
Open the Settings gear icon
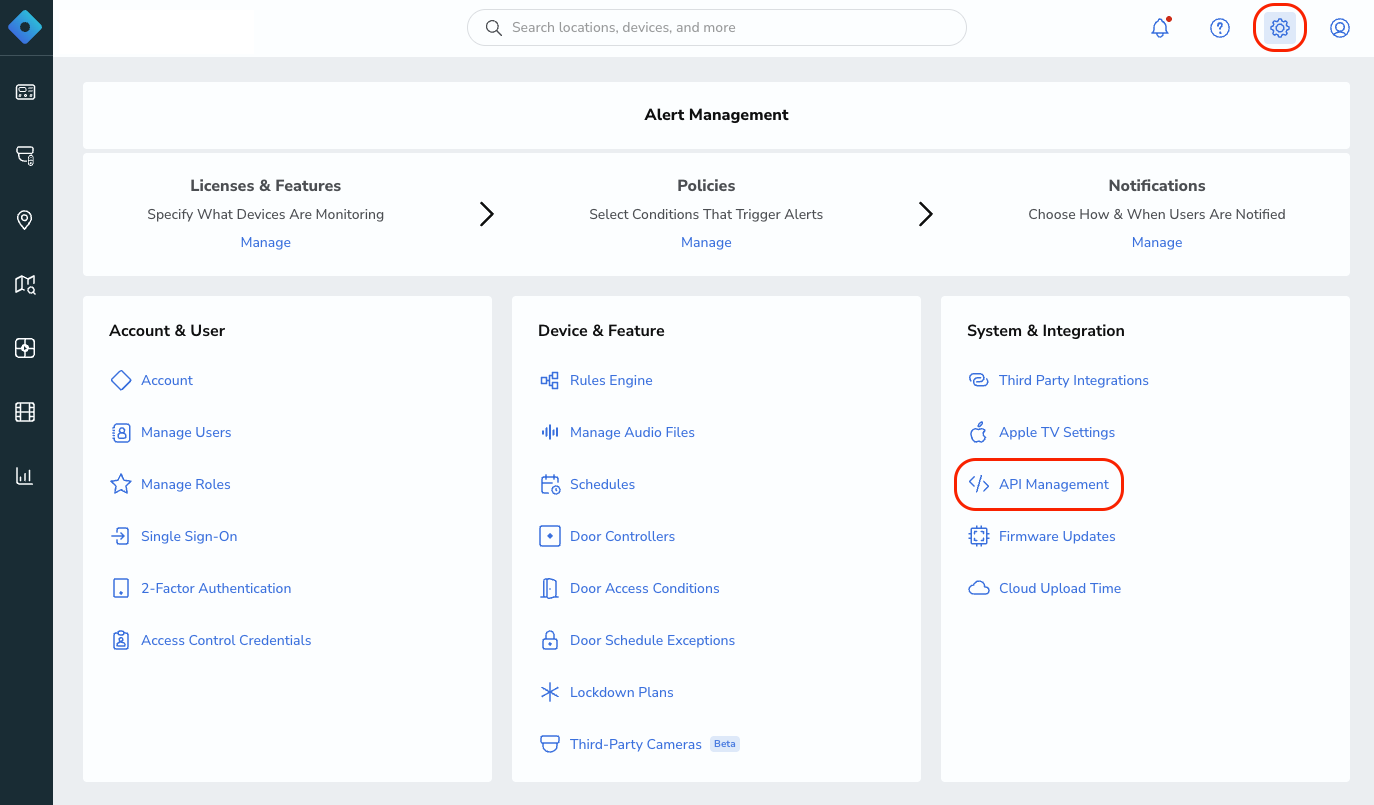click(1280, 27)
